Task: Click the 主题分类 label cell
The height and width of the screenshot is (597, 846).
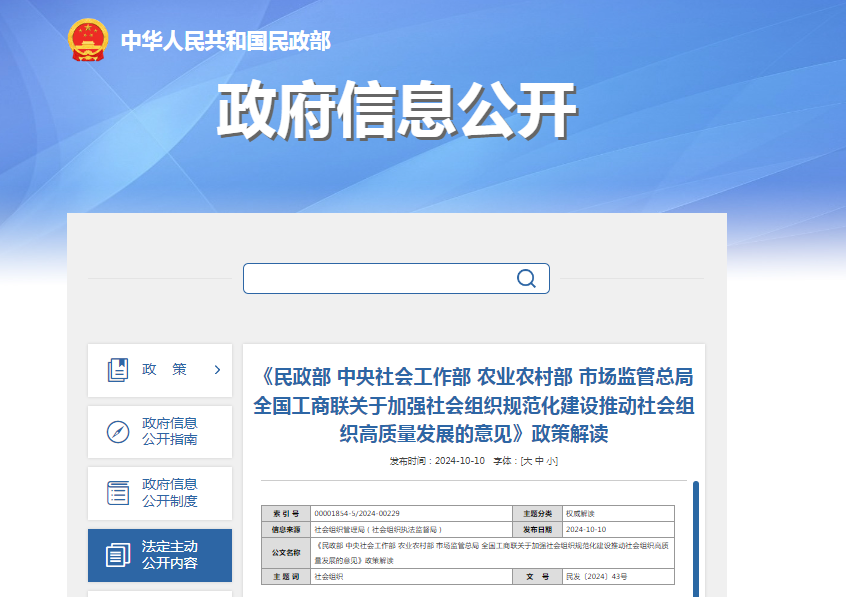Action: click(537, 513)
